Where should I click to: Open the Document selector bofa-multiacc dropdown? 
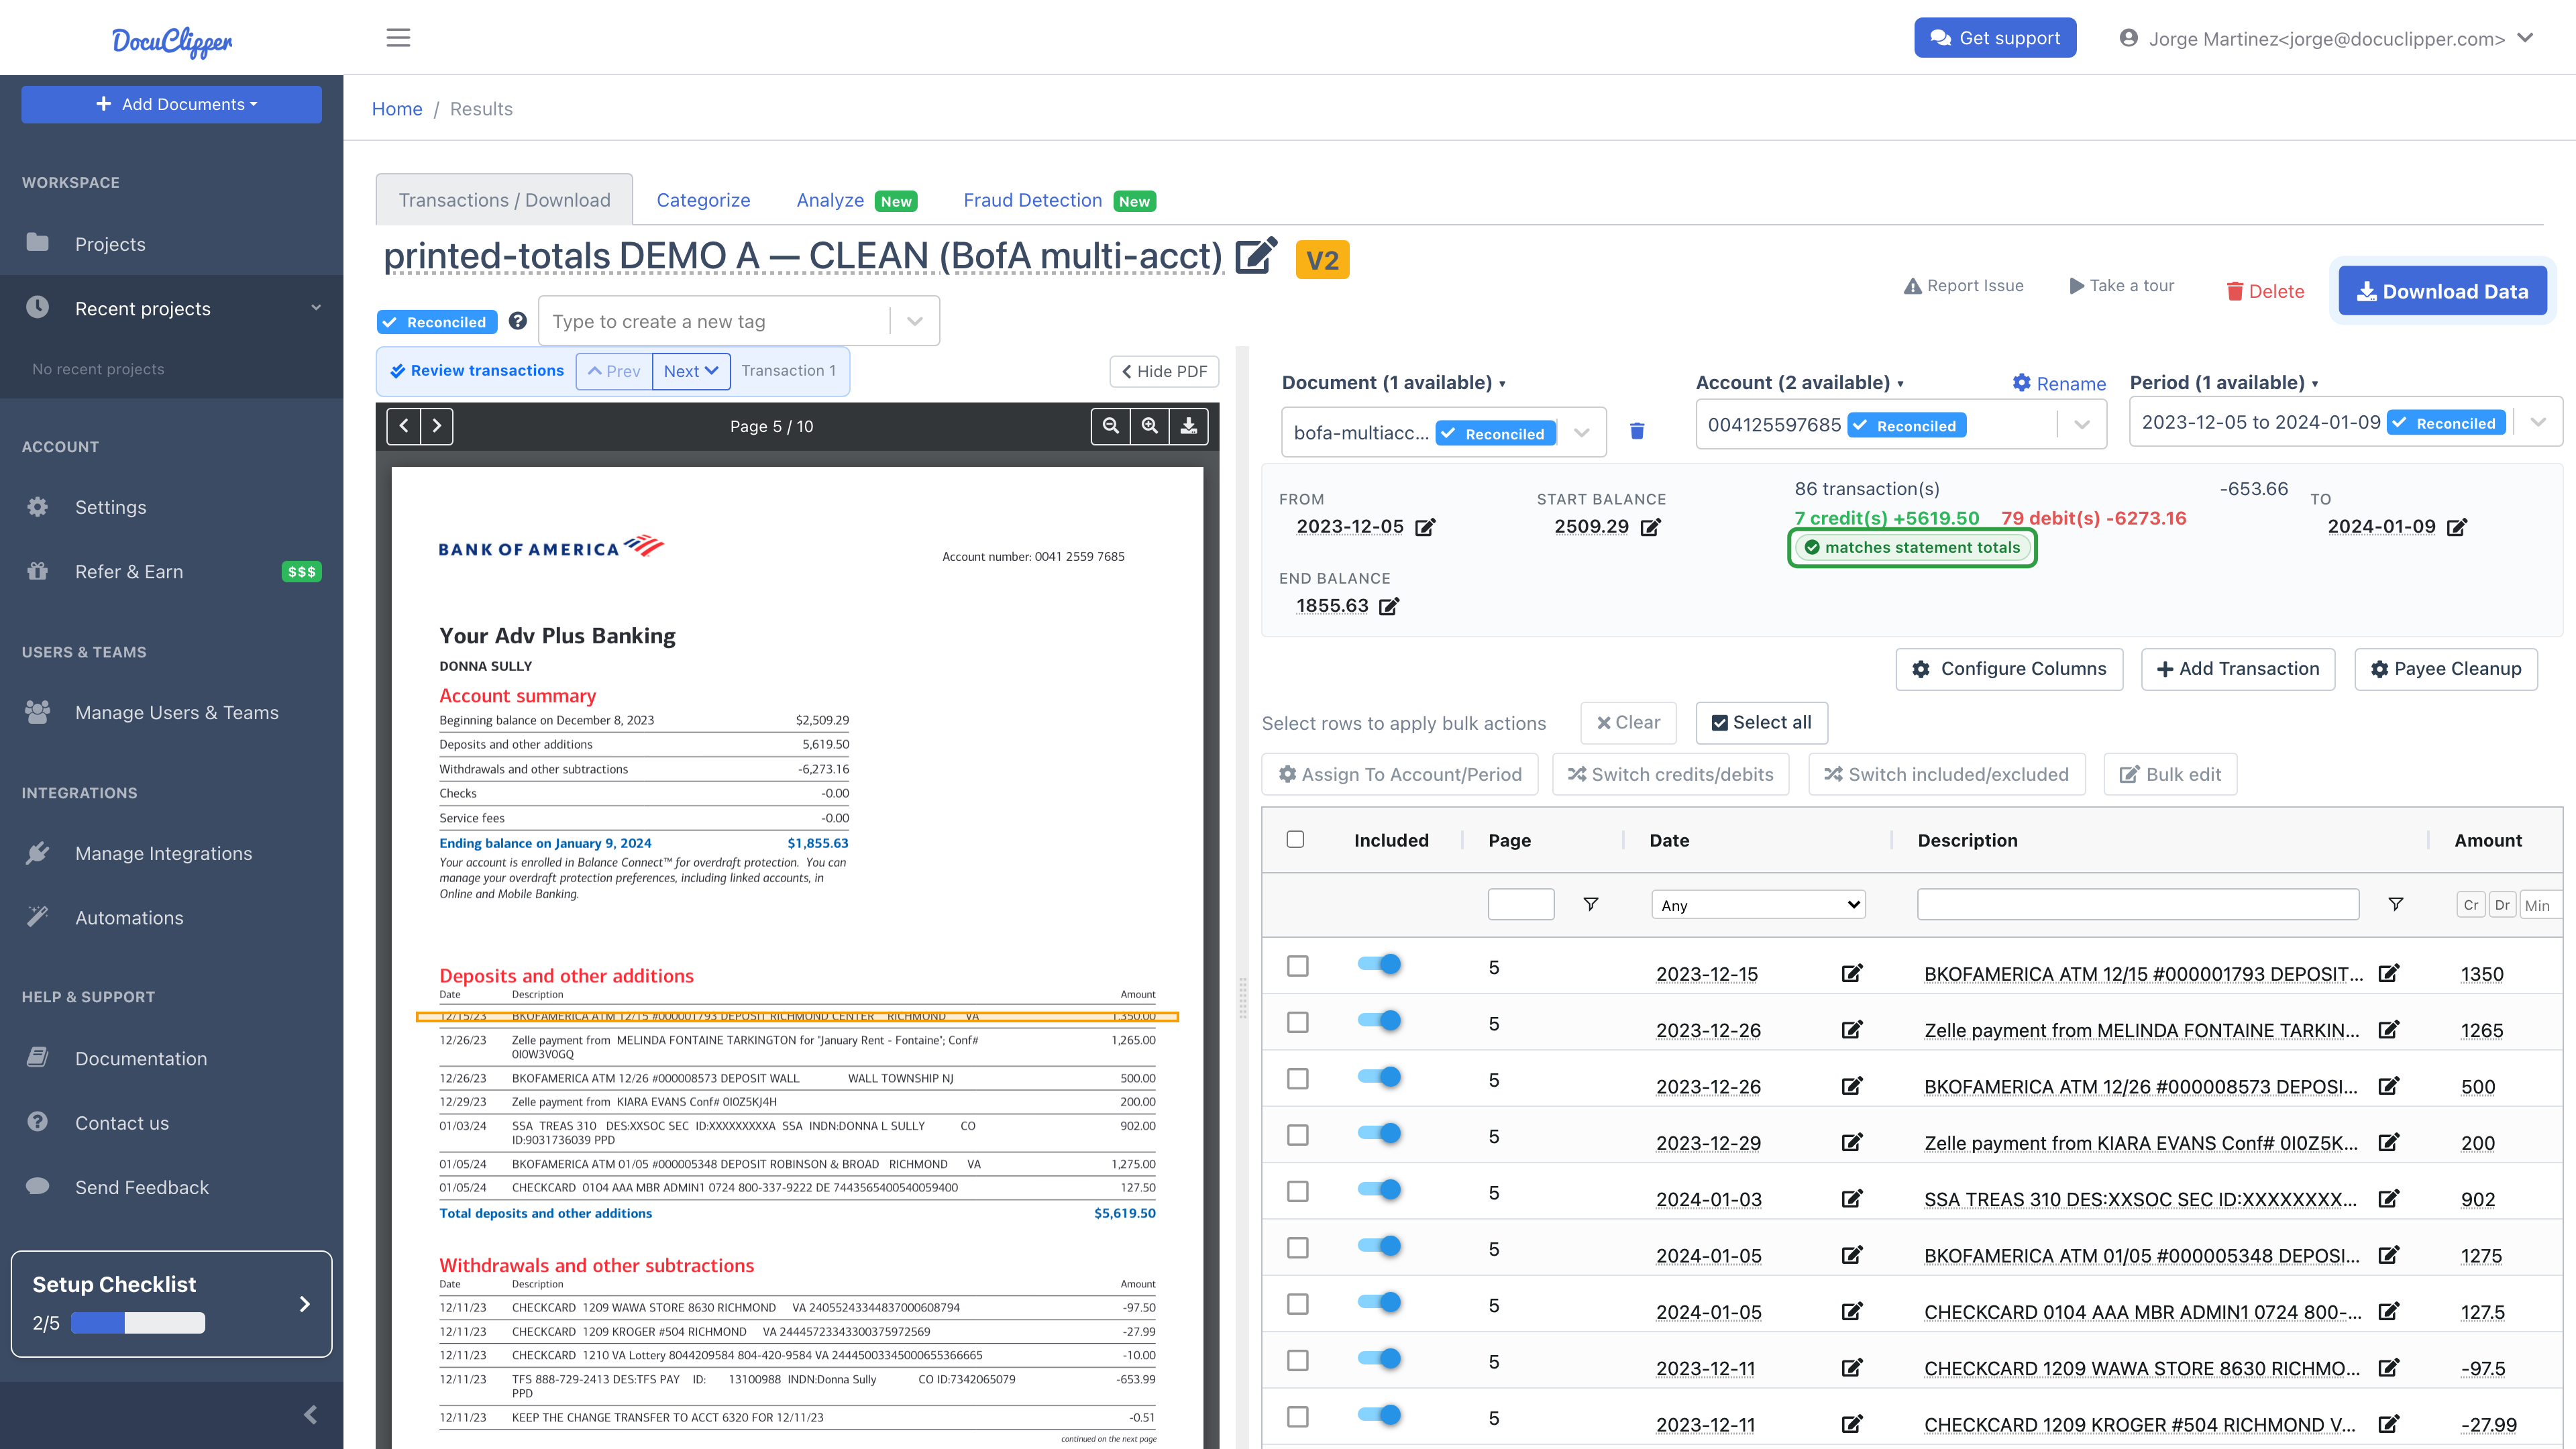click(1582, 433)
